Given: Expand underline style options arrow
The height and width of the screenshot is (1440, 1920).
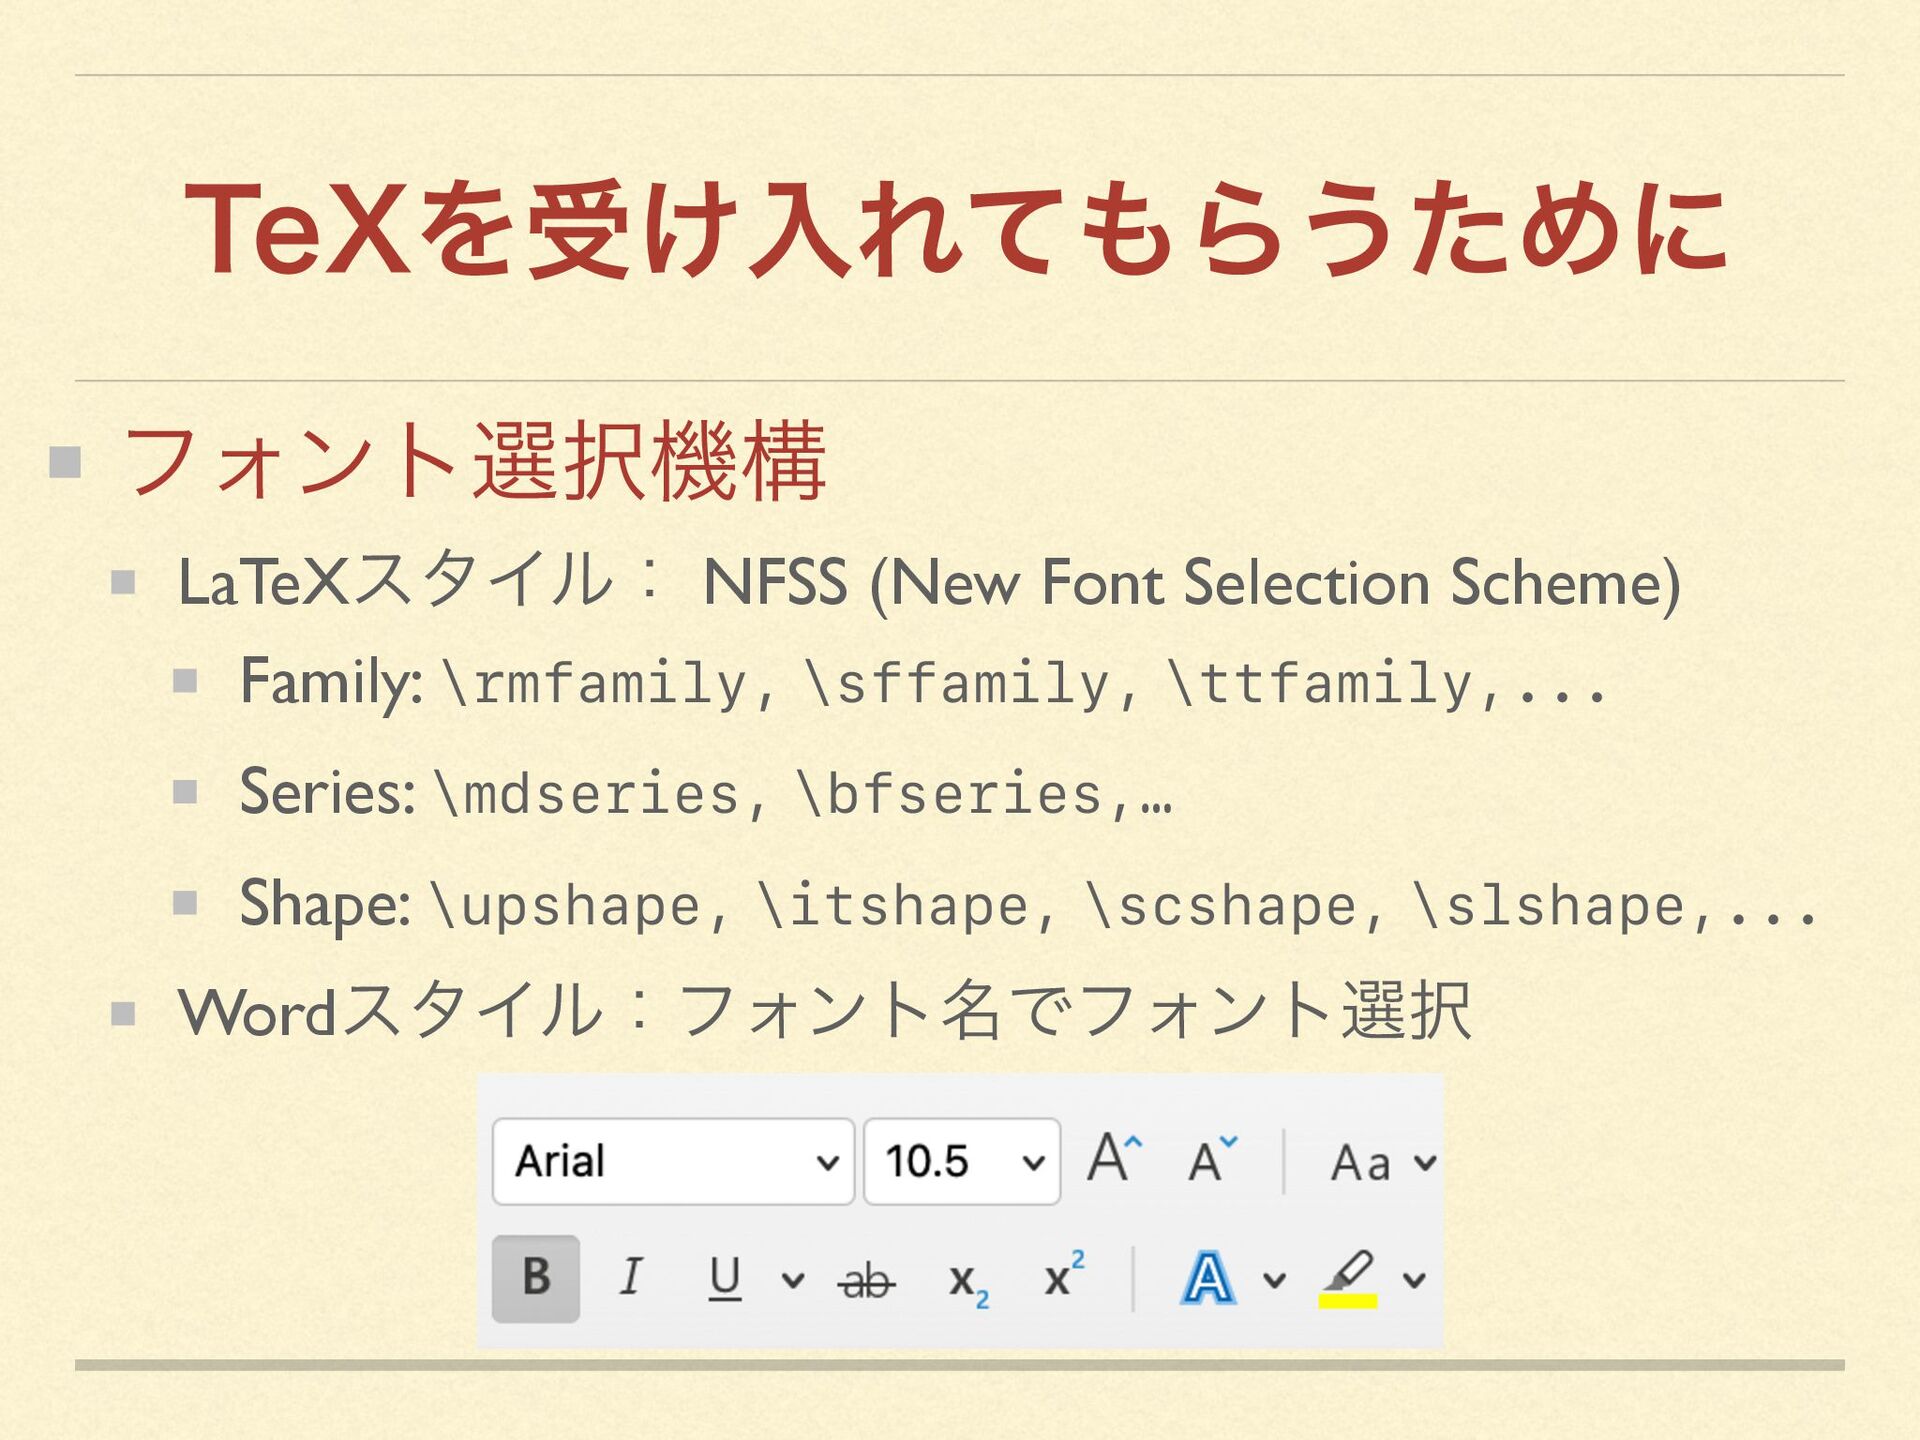Looking at the screenshot, I should 792,1279.
